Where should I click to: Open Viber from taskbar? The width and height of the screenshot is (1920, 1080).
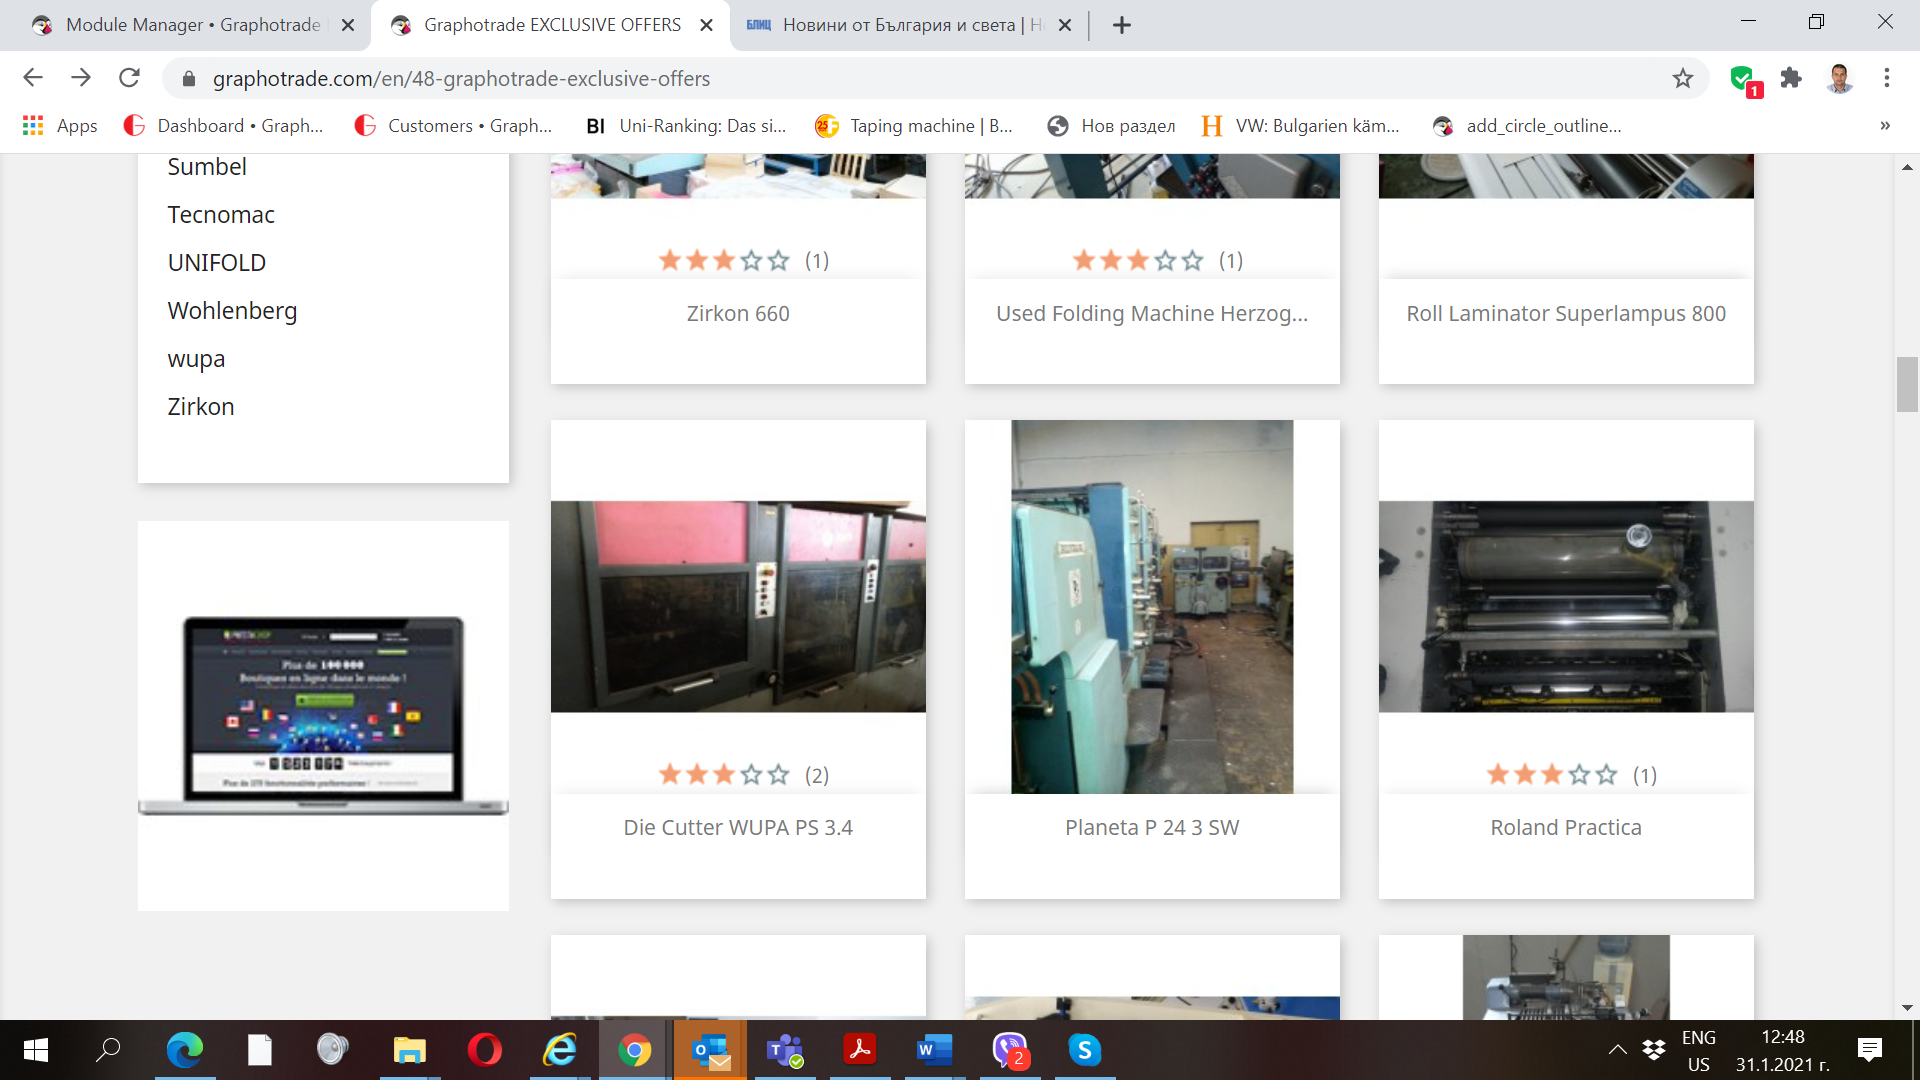1010,1050
